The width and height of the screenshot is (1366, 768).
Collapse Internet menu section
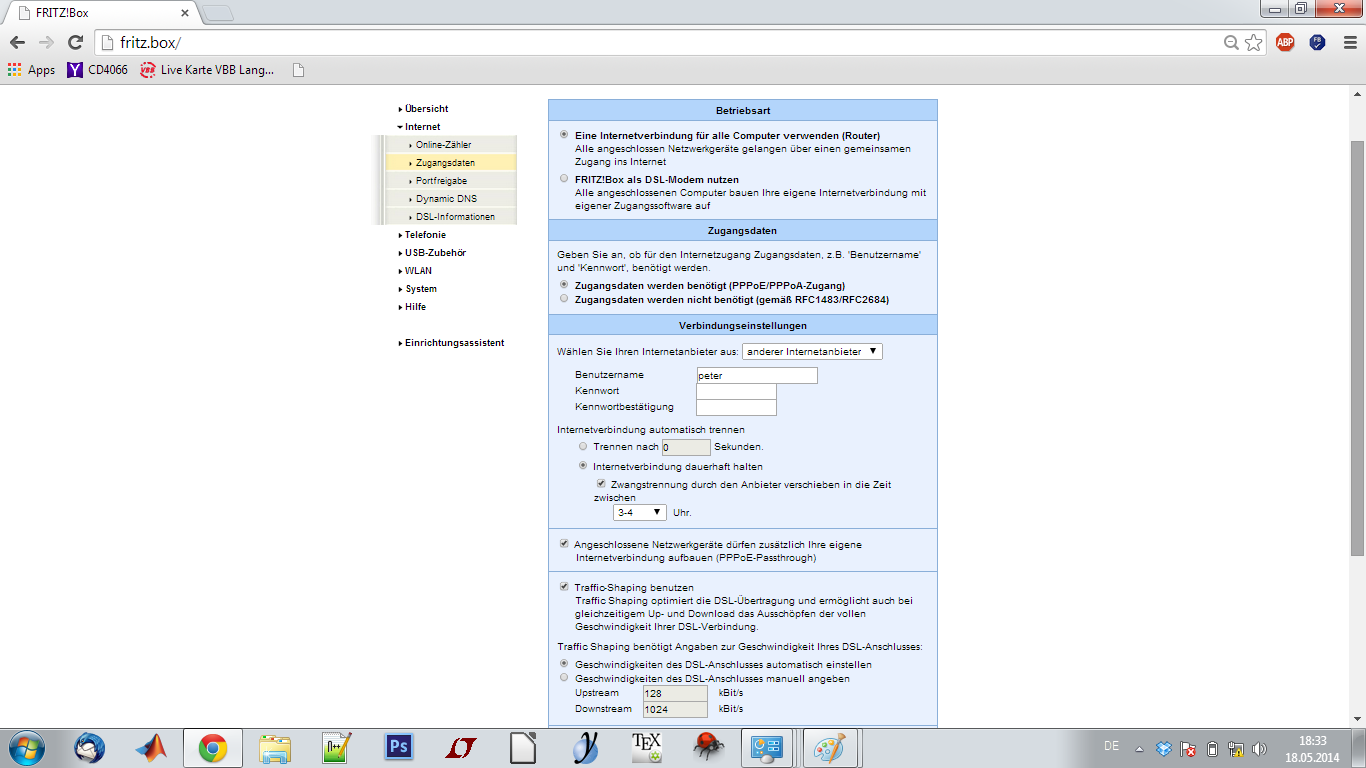(422, 127)
